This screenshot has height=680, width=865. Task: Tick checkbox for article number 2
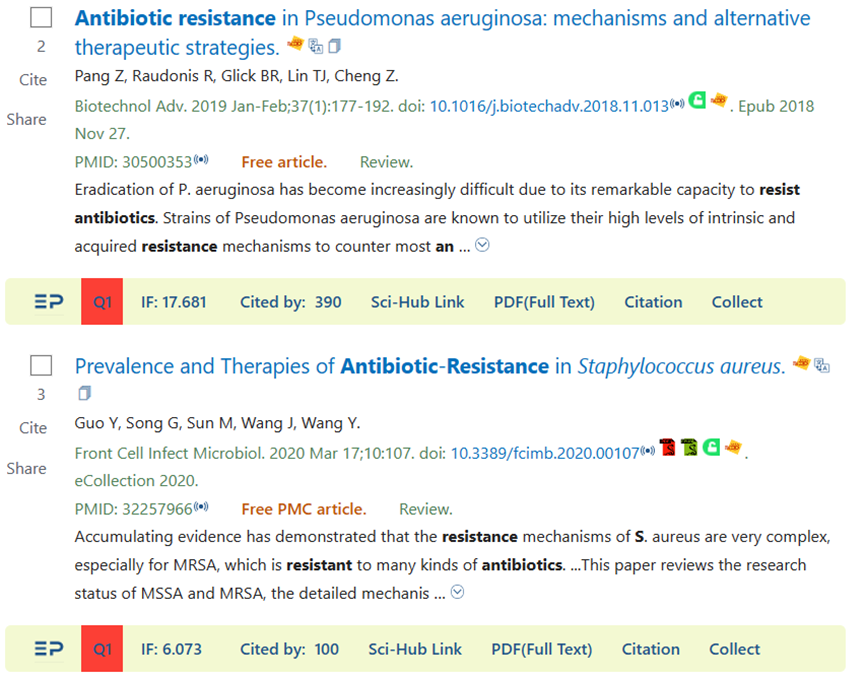click(41, 18)
